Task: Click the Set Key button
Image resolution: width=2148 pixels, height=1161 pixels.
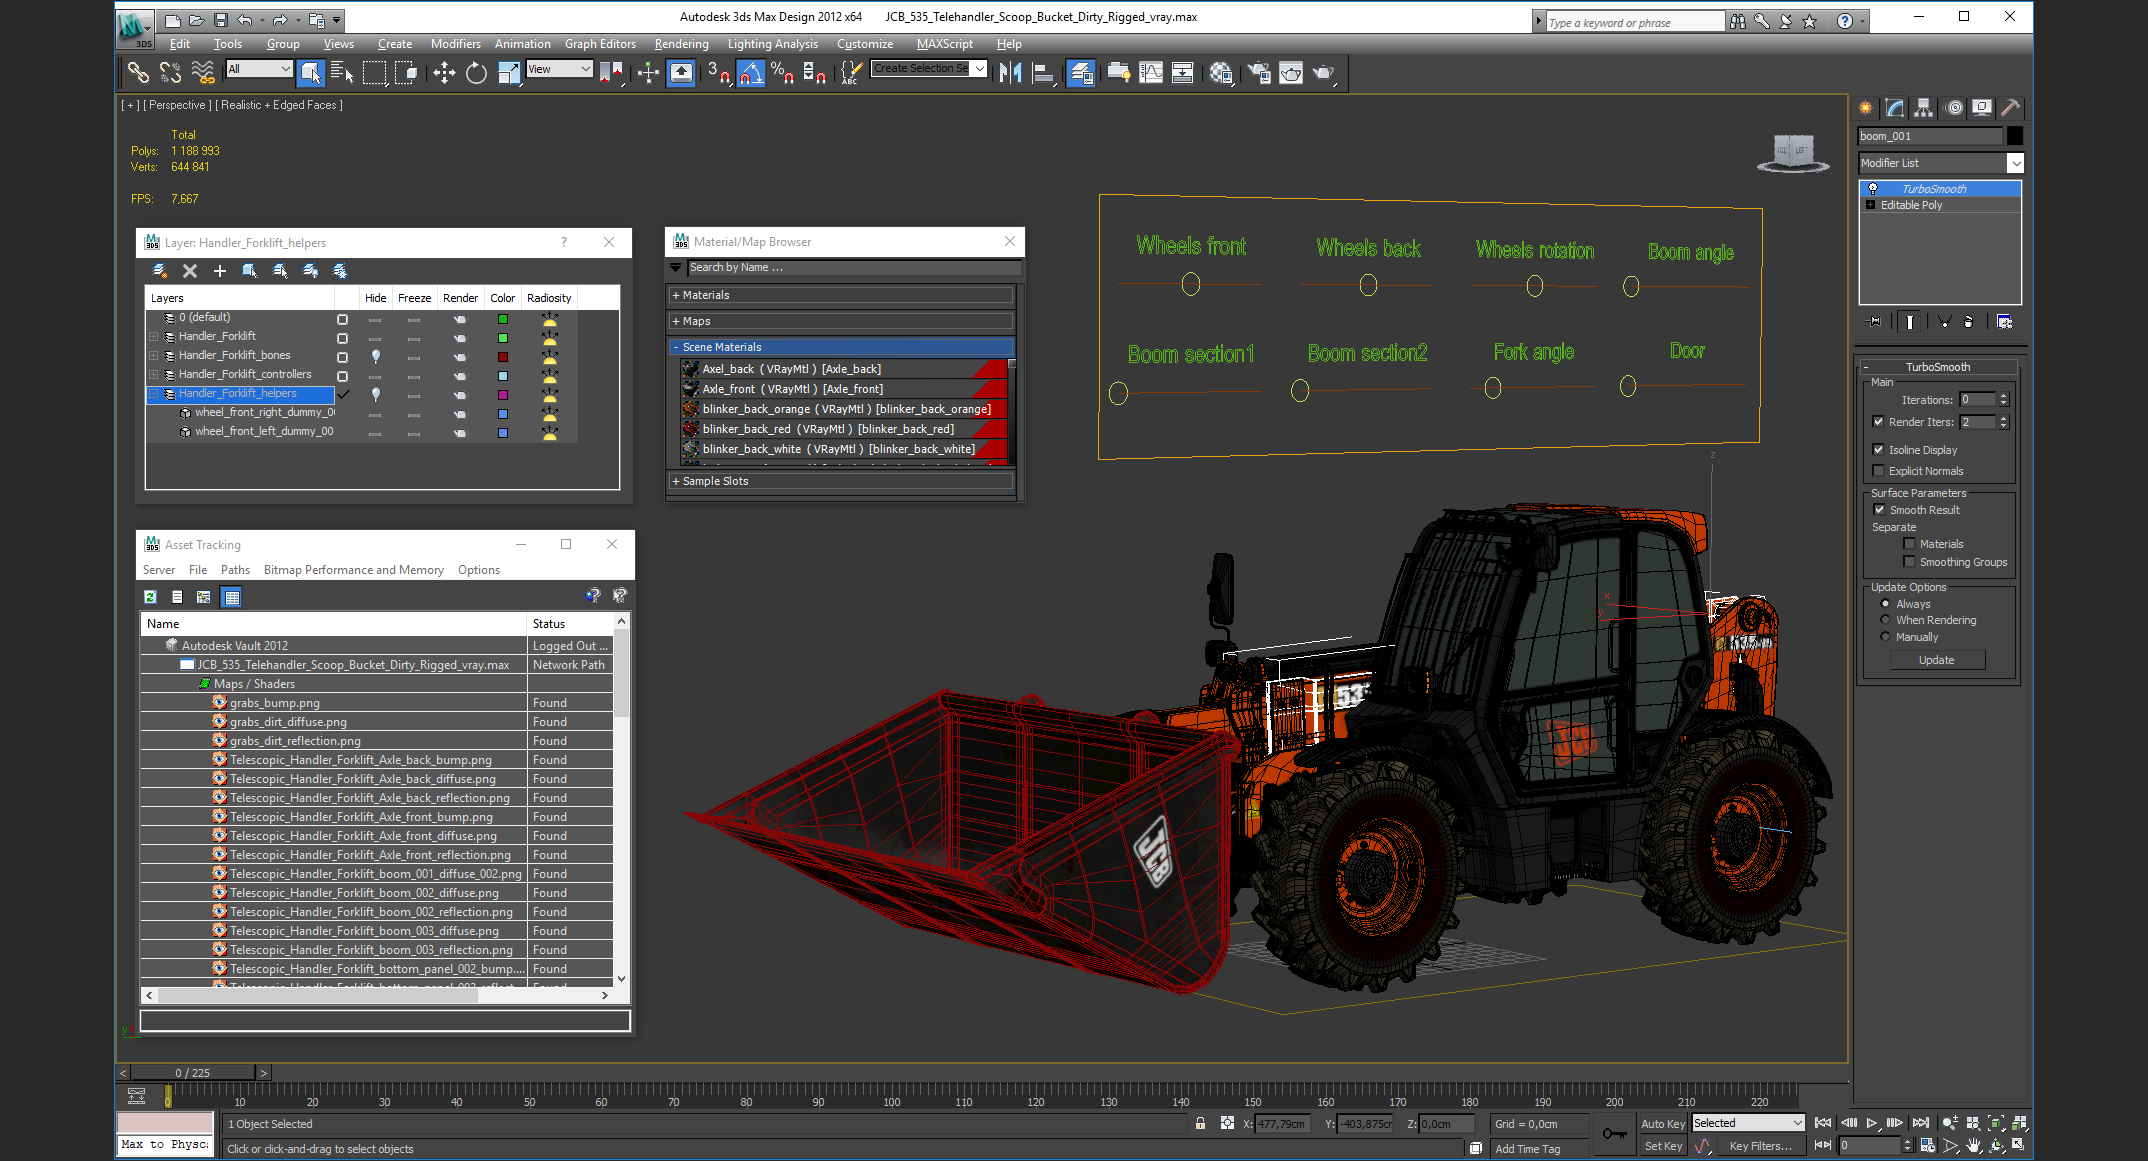Action: coord(1663,1146)
